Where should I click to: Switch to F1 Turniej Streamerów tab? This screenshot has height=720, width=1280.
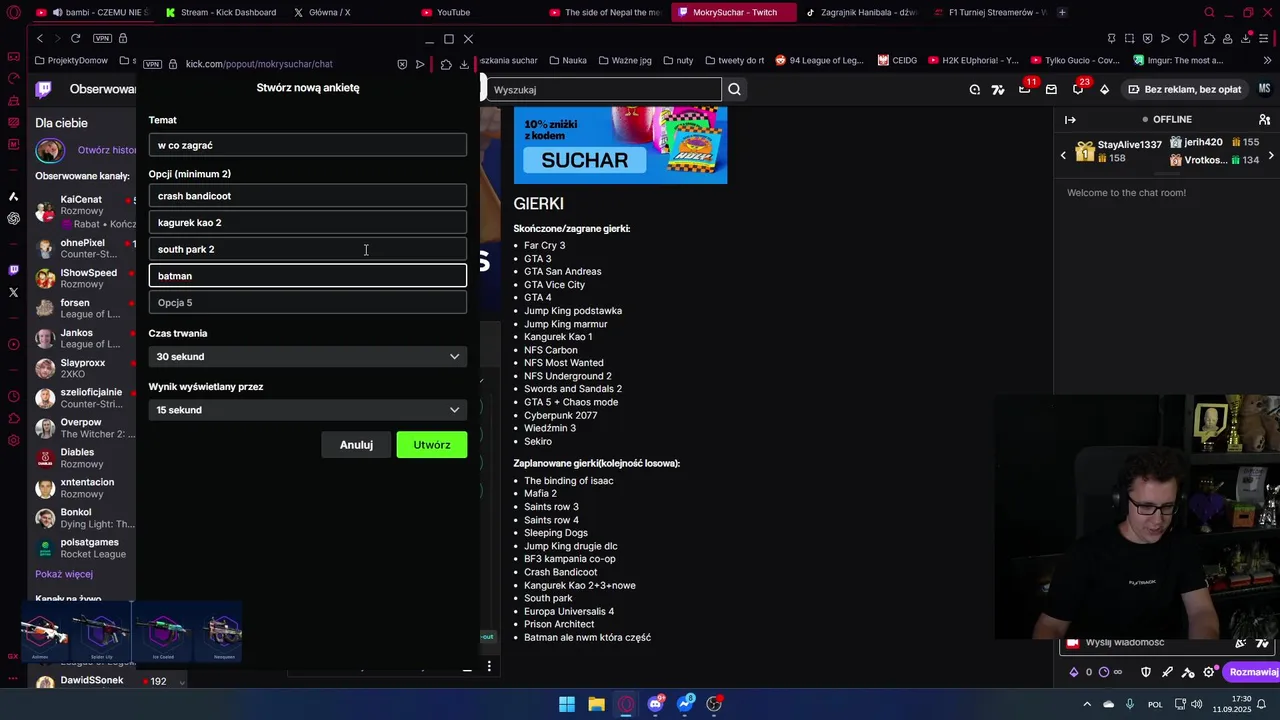[x=988, y=13]
